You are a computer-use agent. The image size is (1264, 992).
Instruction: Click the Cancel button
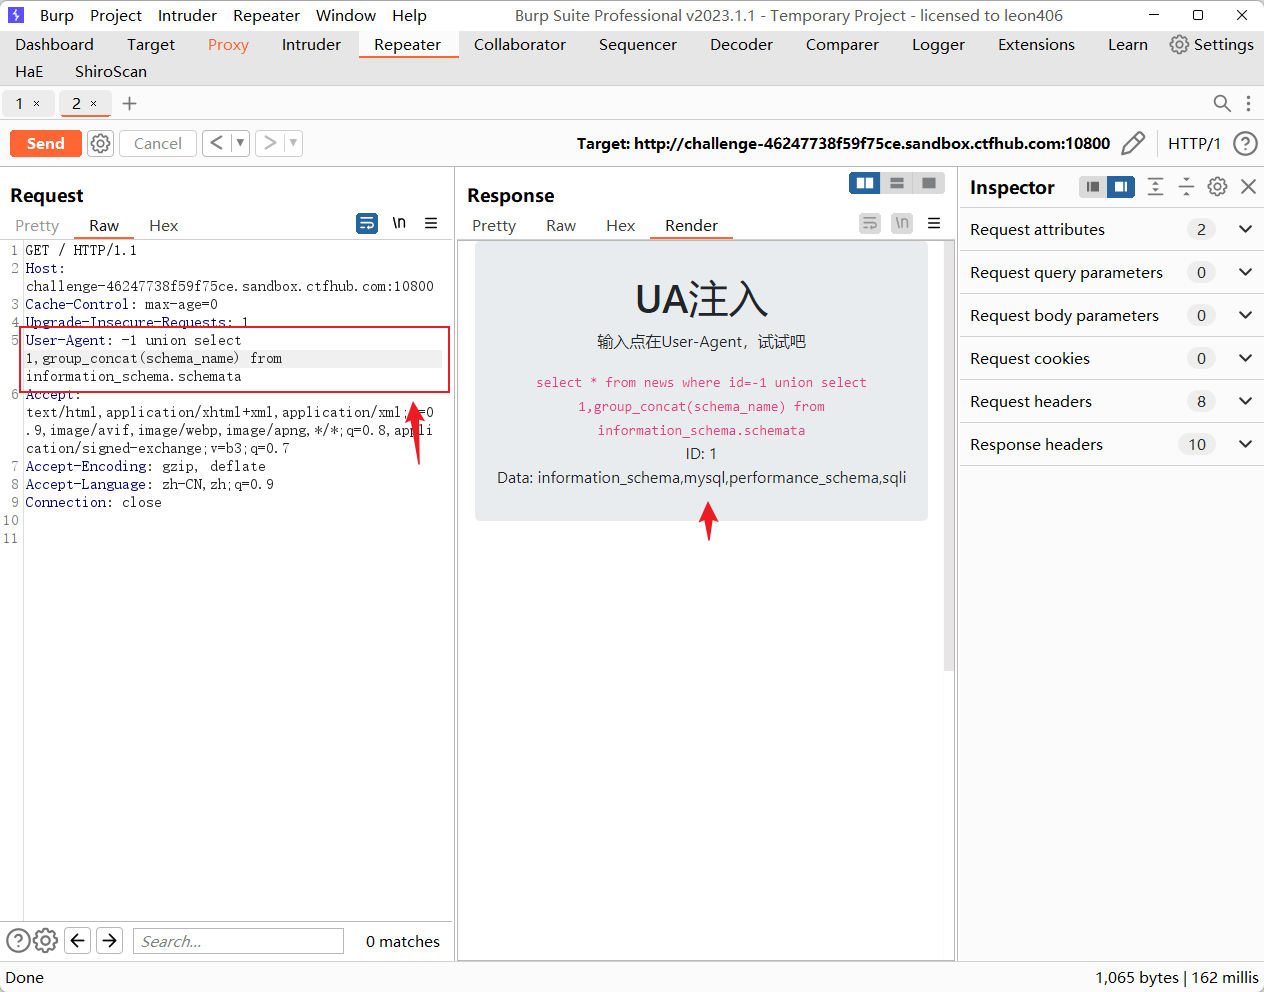point(157,143)
